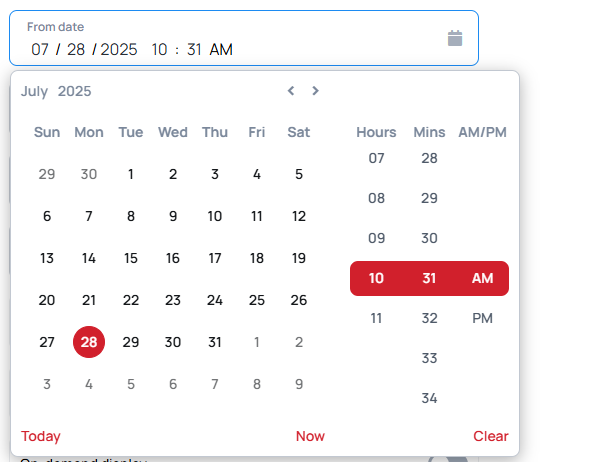
Task: Select AM in the highlighted time row
Action: click(482, 278)
